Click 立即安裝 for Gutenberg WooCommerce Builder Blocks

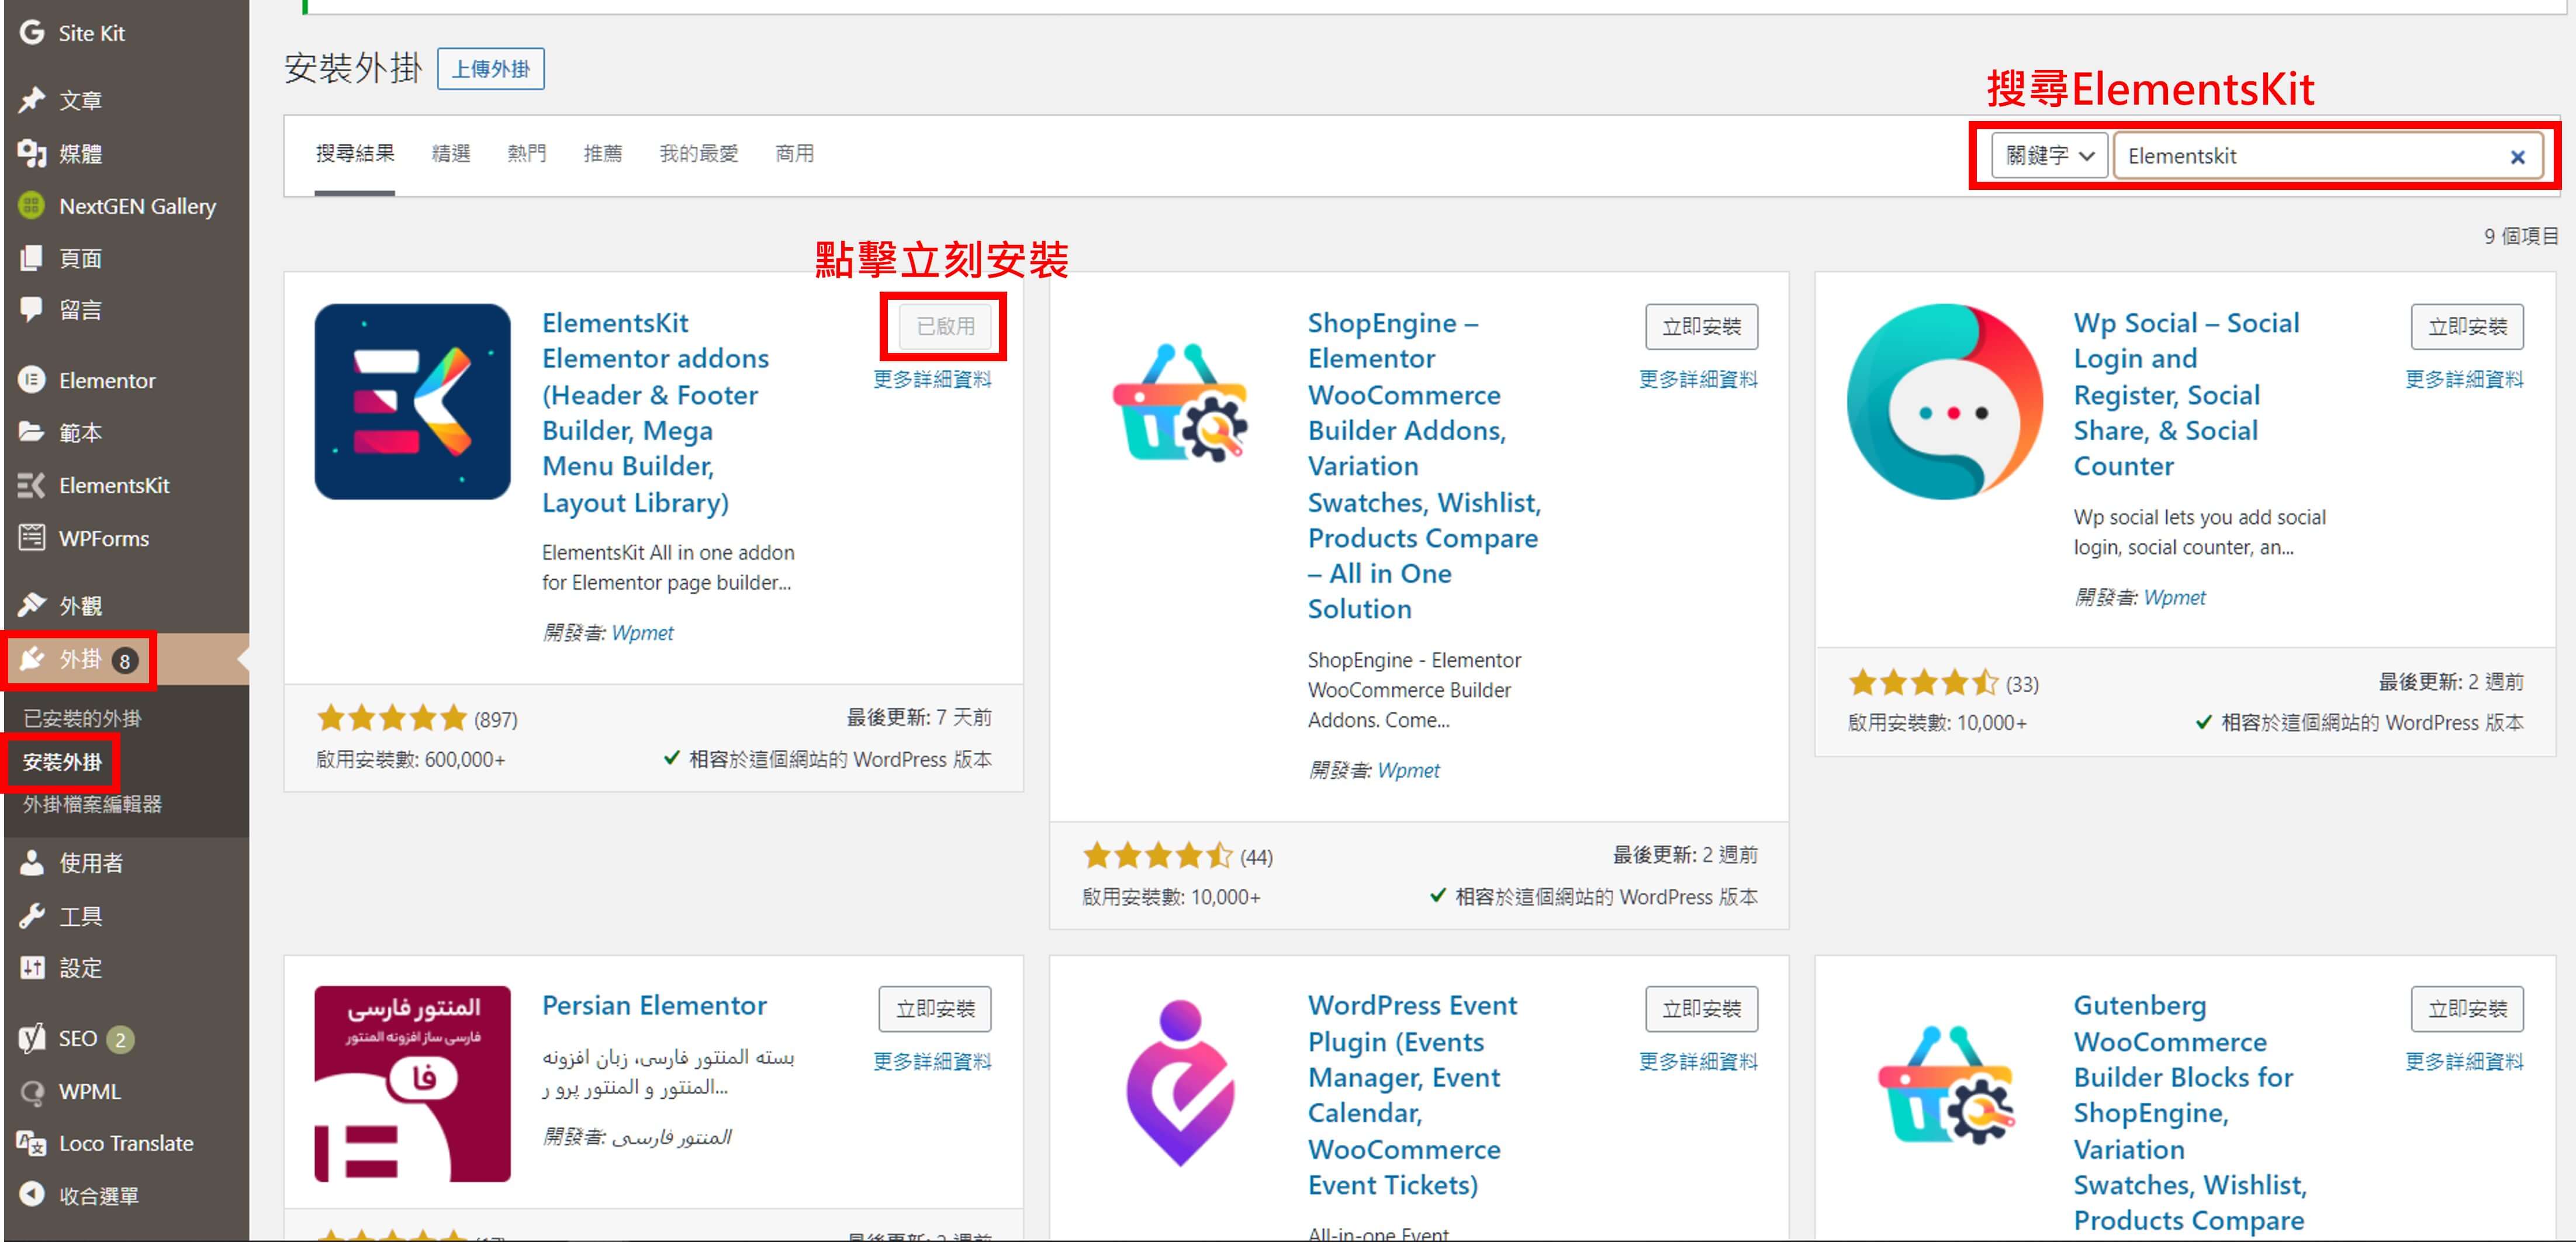click(2467, 1008)
